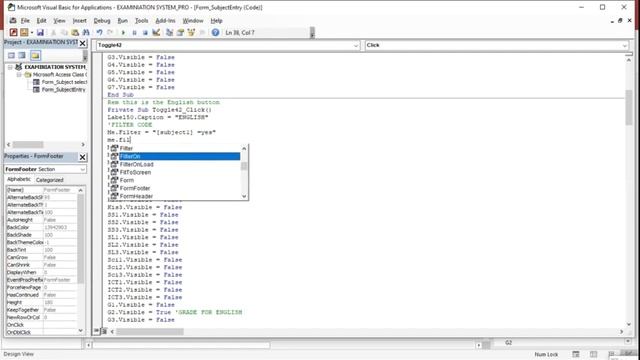Click the Num Lock status bar indicator

[546, 354]
